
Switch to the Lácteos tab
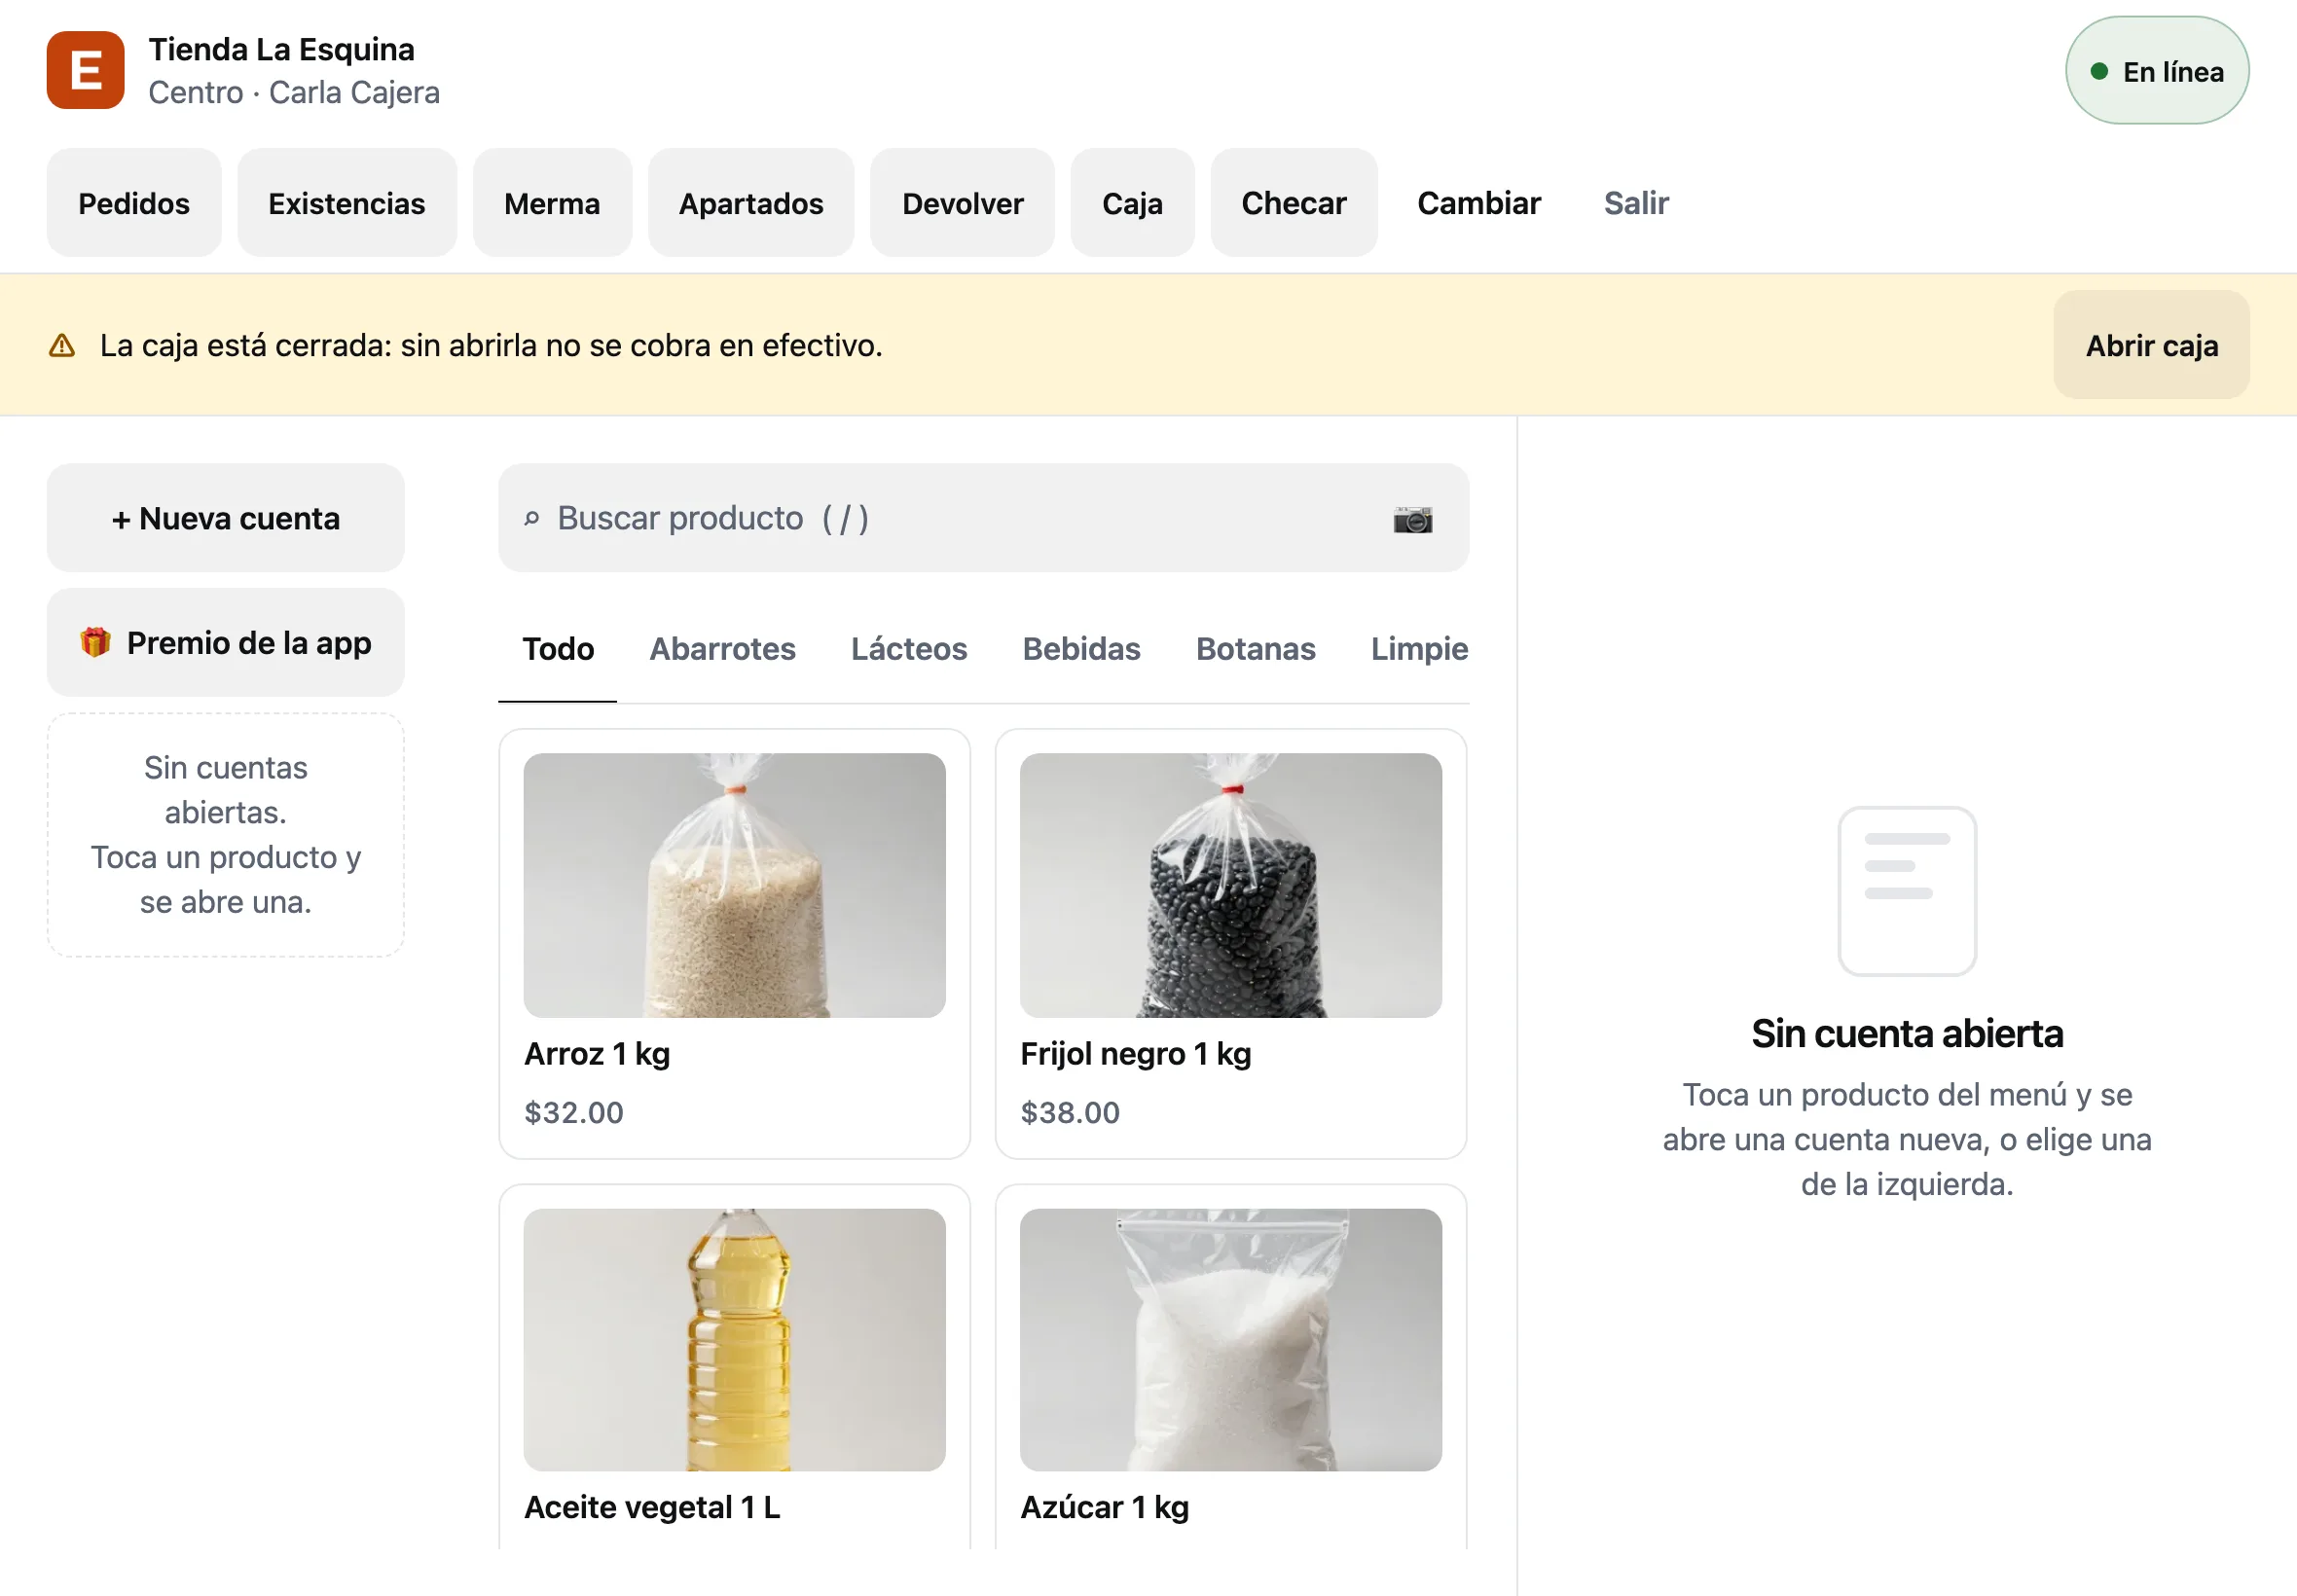click(908, 649)
